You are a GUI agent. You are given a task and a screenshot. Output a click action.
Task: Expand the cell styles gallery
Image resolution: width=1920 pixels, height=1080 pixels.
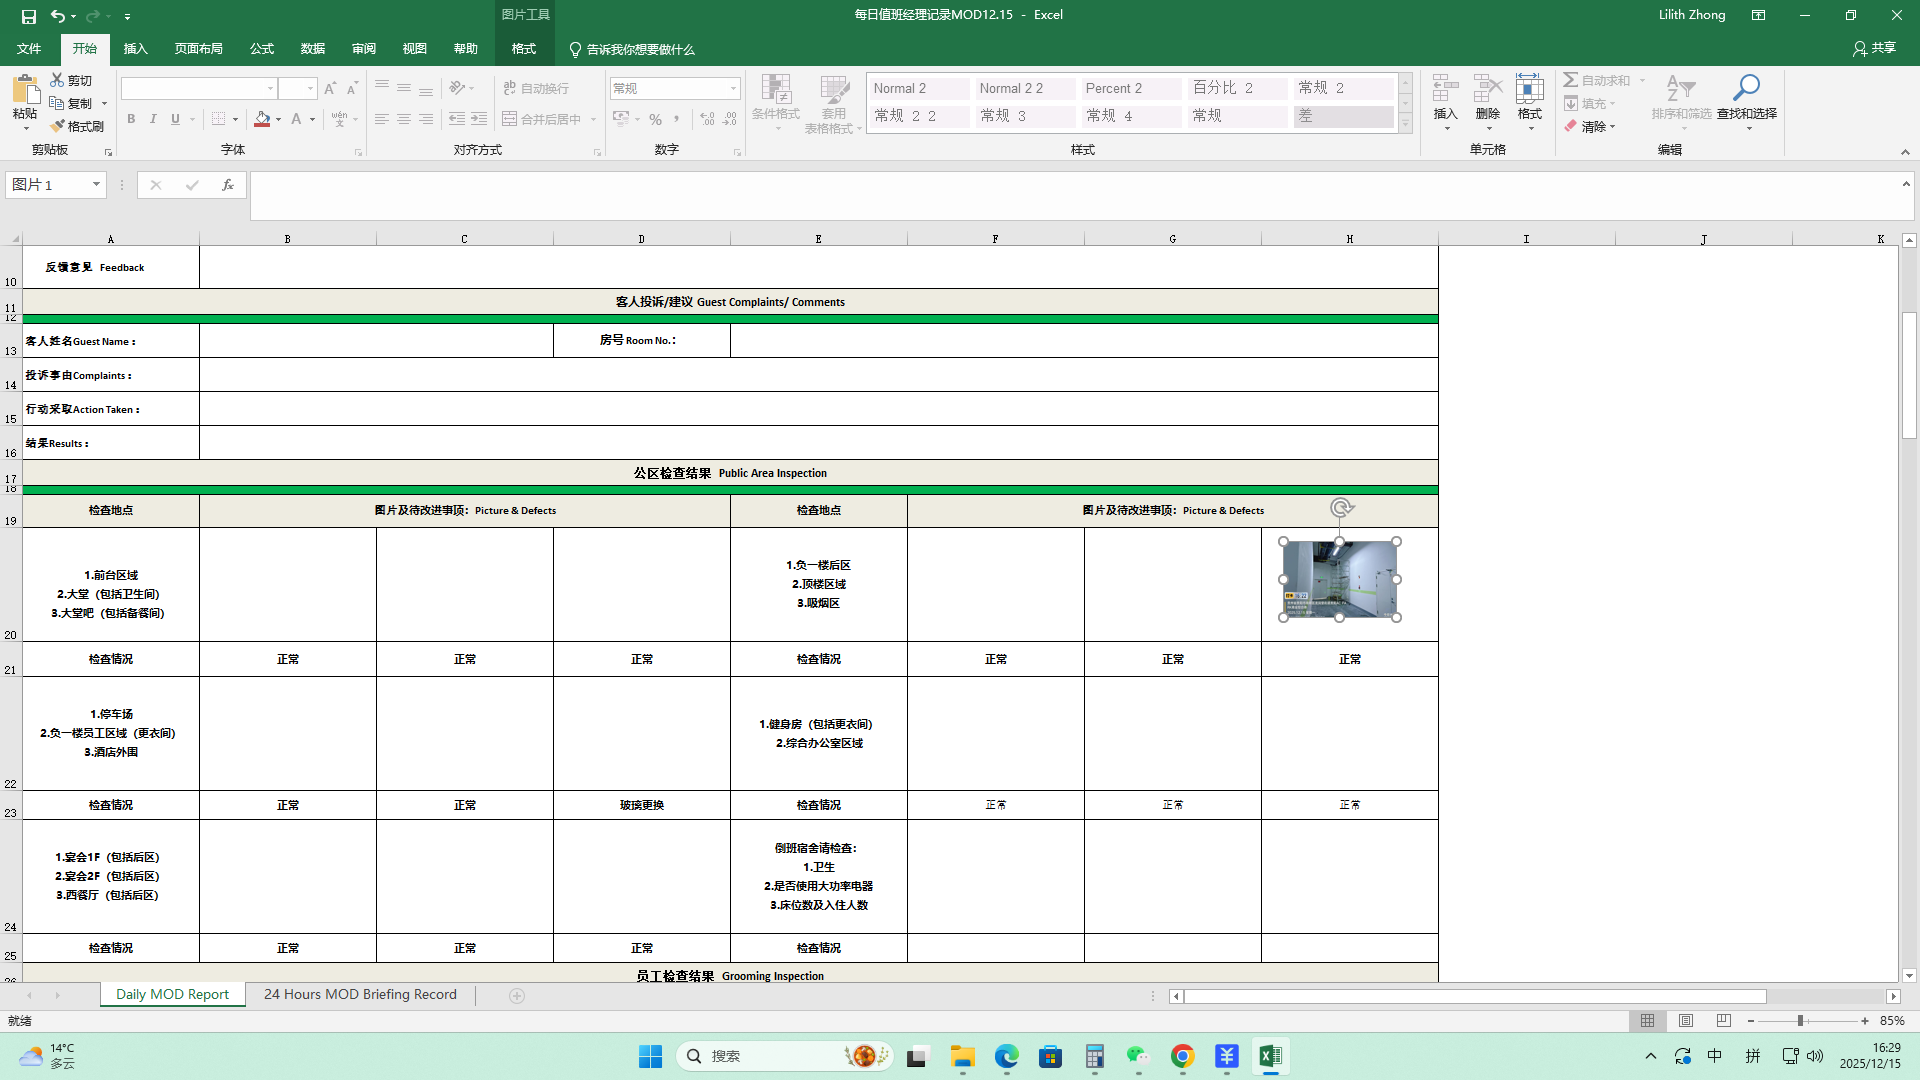1405,124
